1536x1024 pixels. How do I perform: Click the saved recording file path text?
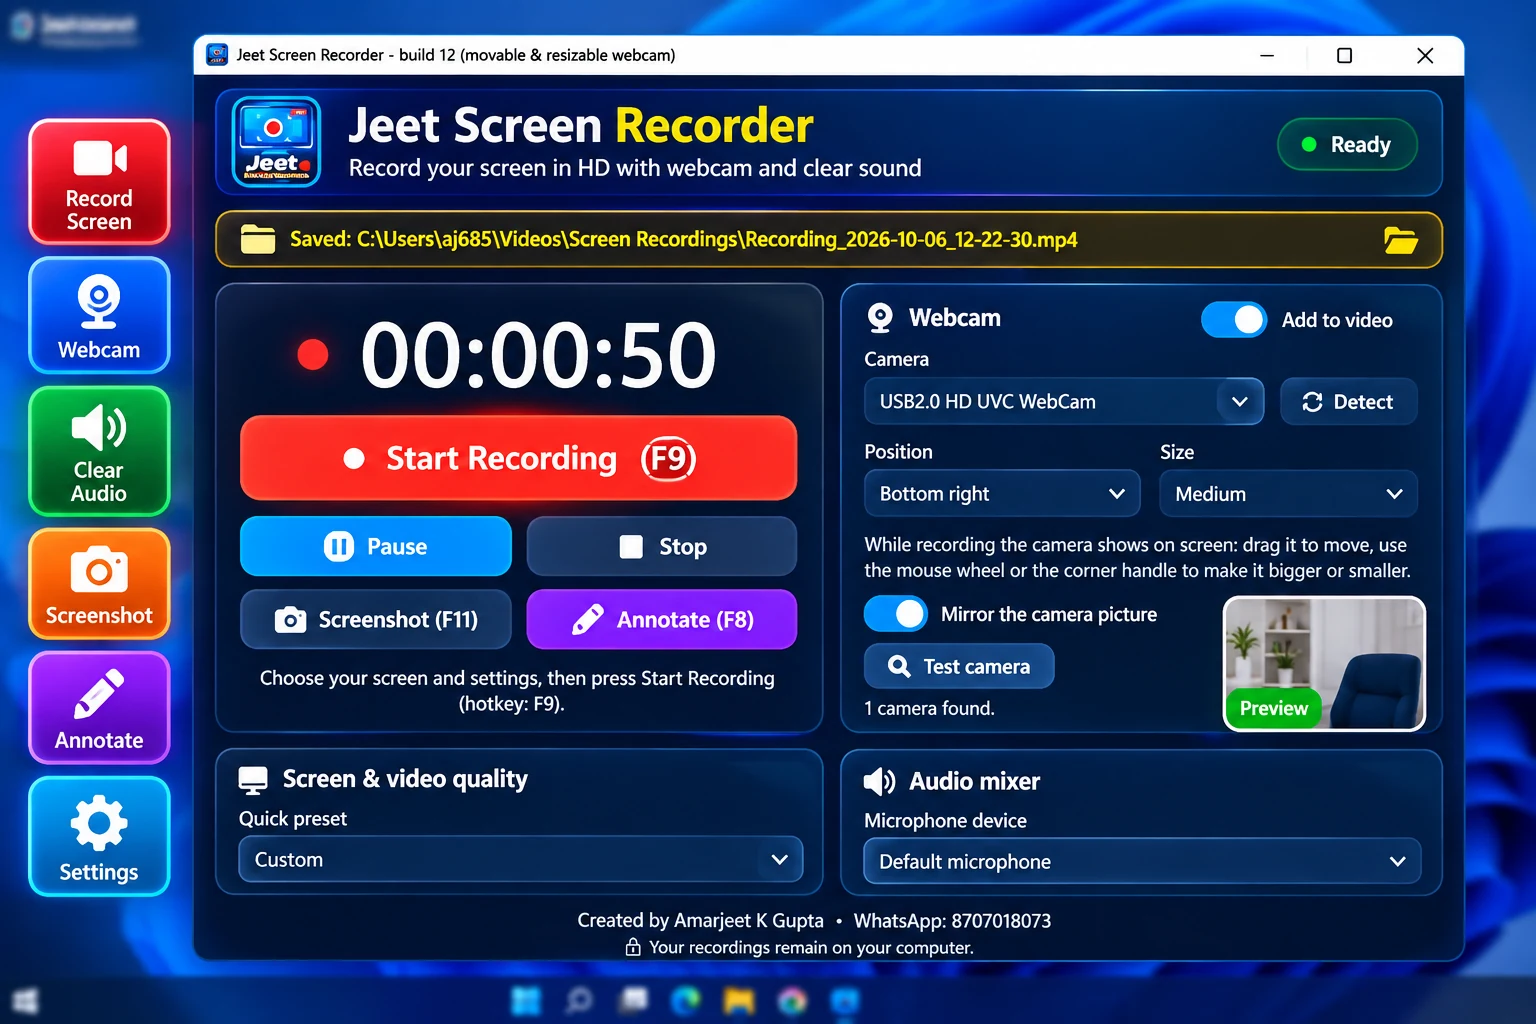pyautogui.click(x=684, y=240)
